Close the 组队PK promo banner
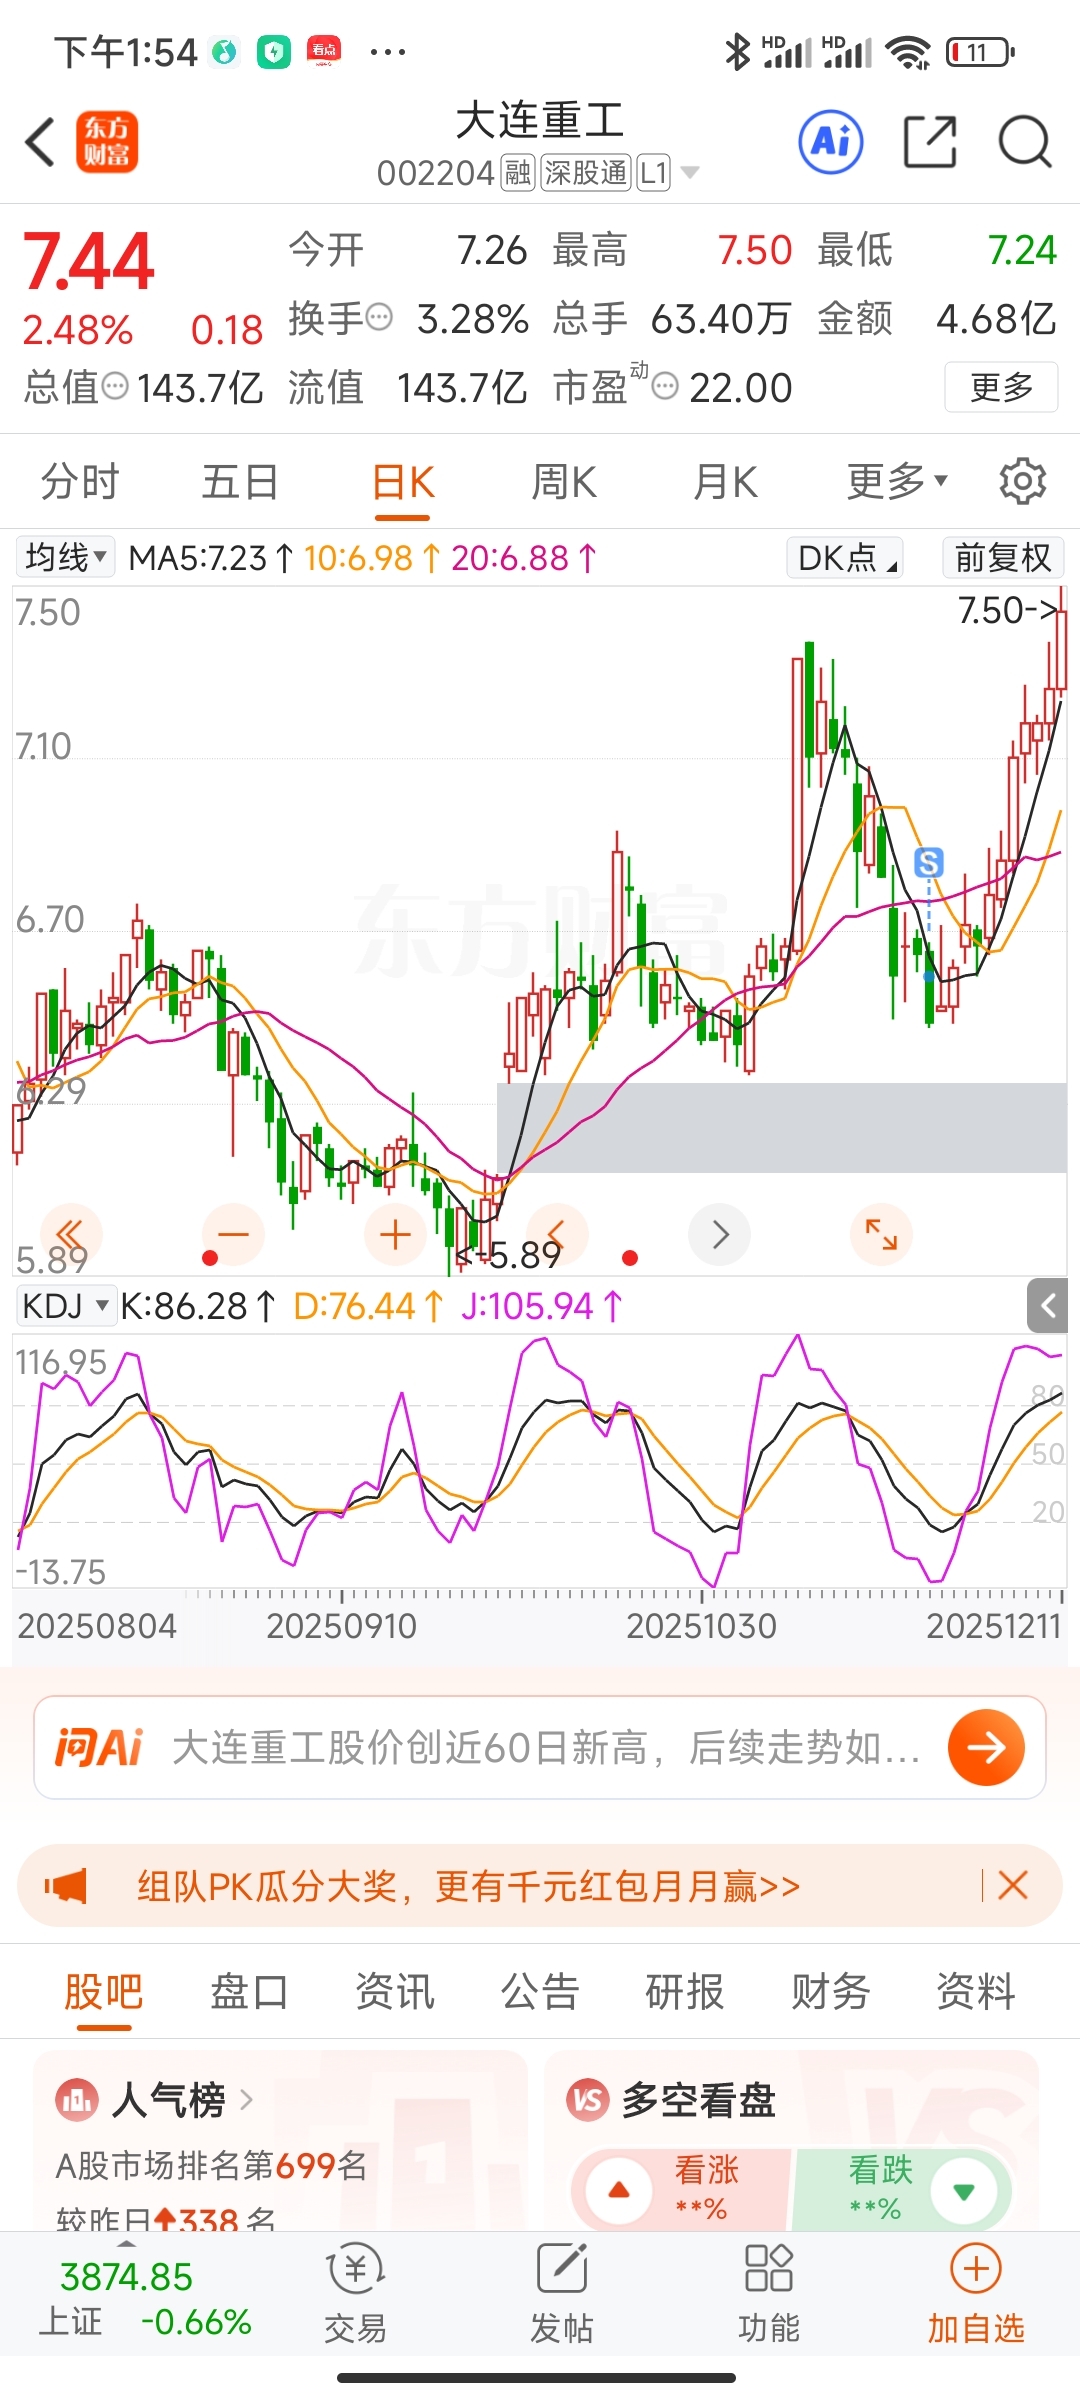Screen dimensions: 1080x2400 (1013, 1886)
